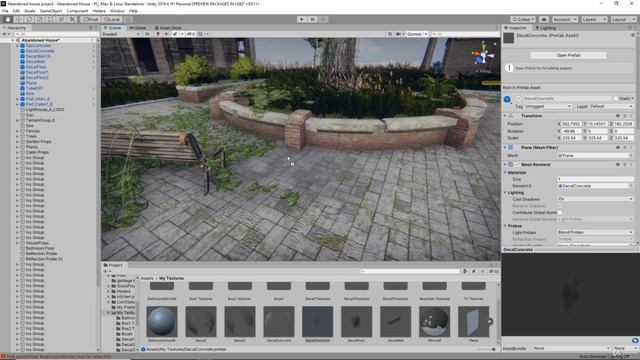Click the Element 0 material object picker

tap(631, 186)
